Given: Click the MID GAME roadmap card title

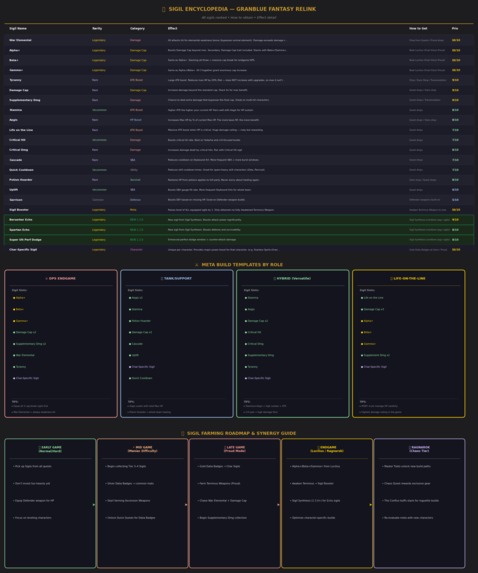Looking at the screenshot, I should 143,449.
